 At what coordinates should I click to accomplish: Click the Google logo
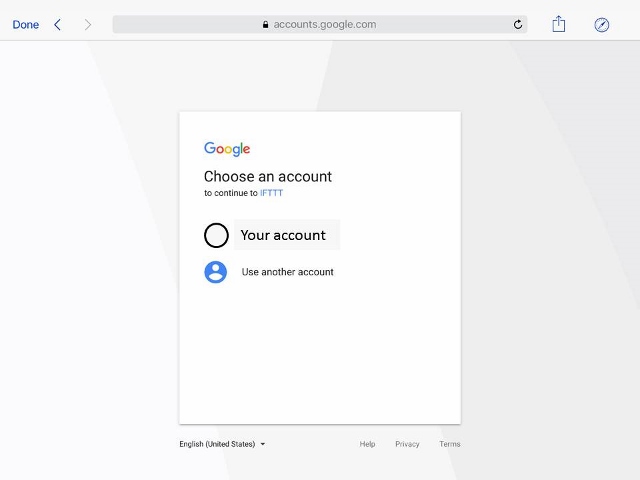coord(227,149)
